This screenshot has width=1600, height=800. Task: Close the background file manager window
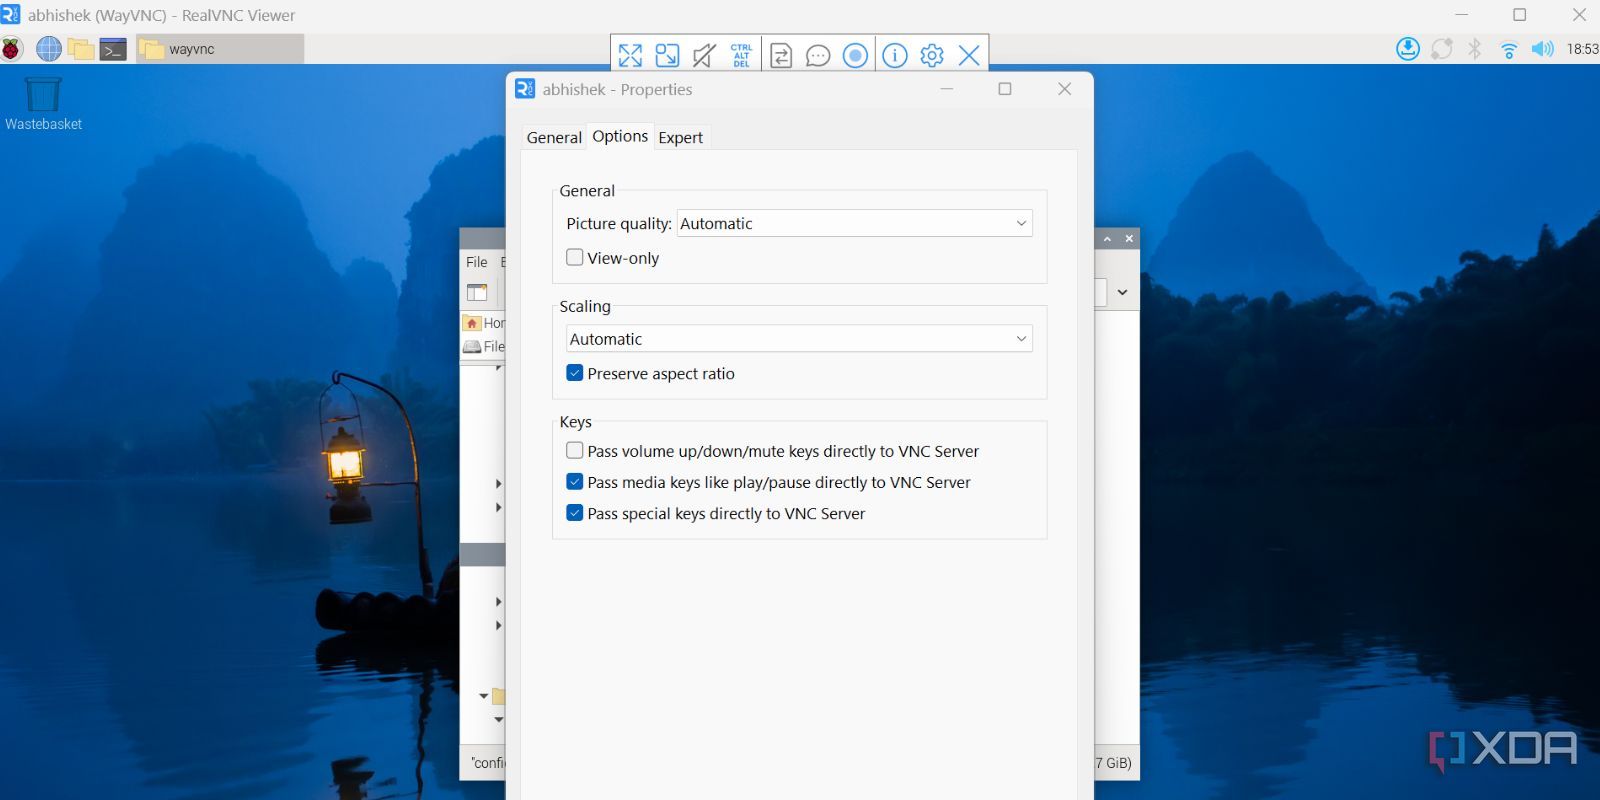click(x=1129, y=239)
